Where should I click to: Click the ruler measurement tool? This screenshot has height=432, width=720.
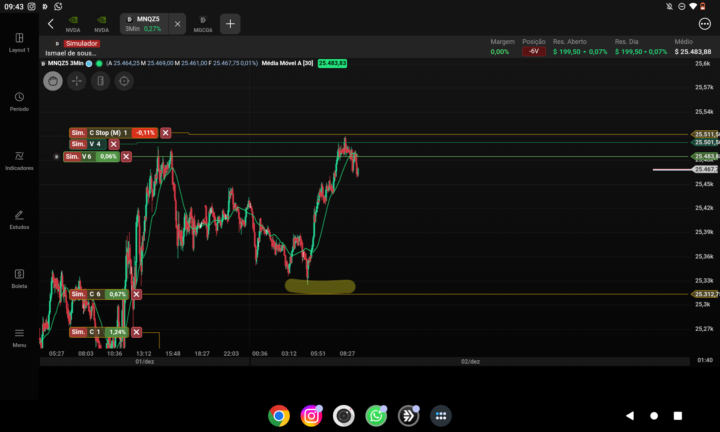[100, 81]
